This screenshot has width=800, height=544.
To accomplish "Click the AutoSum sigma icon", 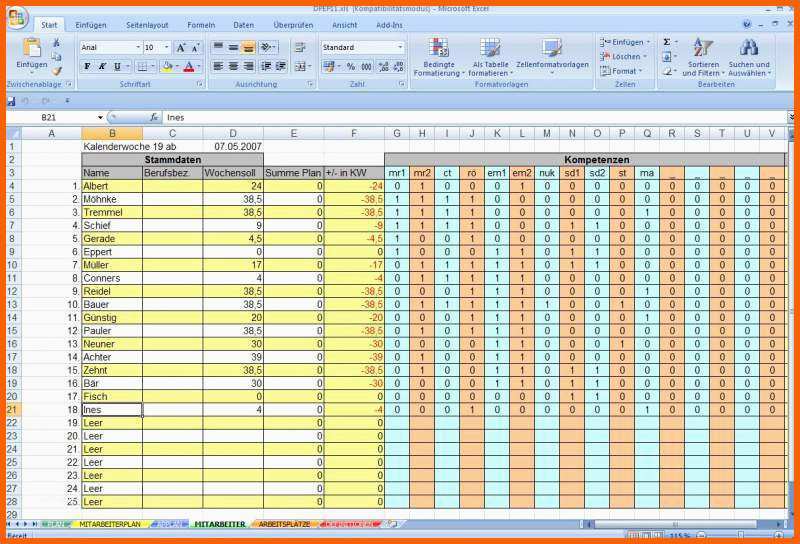I will (x=667, y=43).
